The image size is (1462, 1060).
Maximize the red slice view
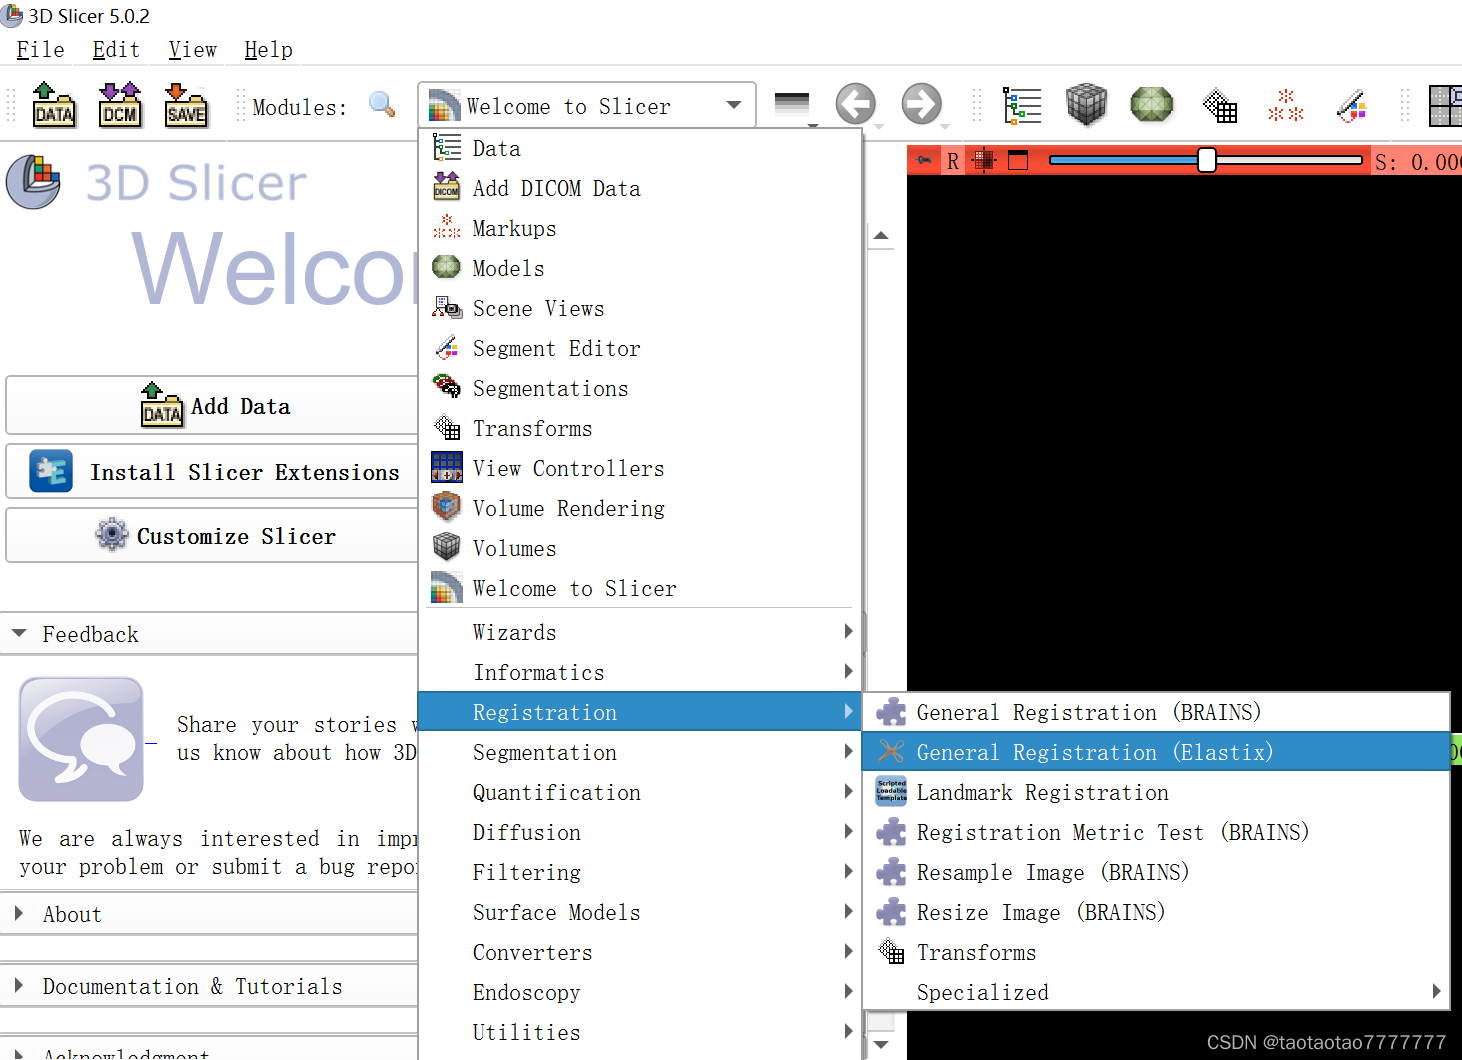[1018, 160]
